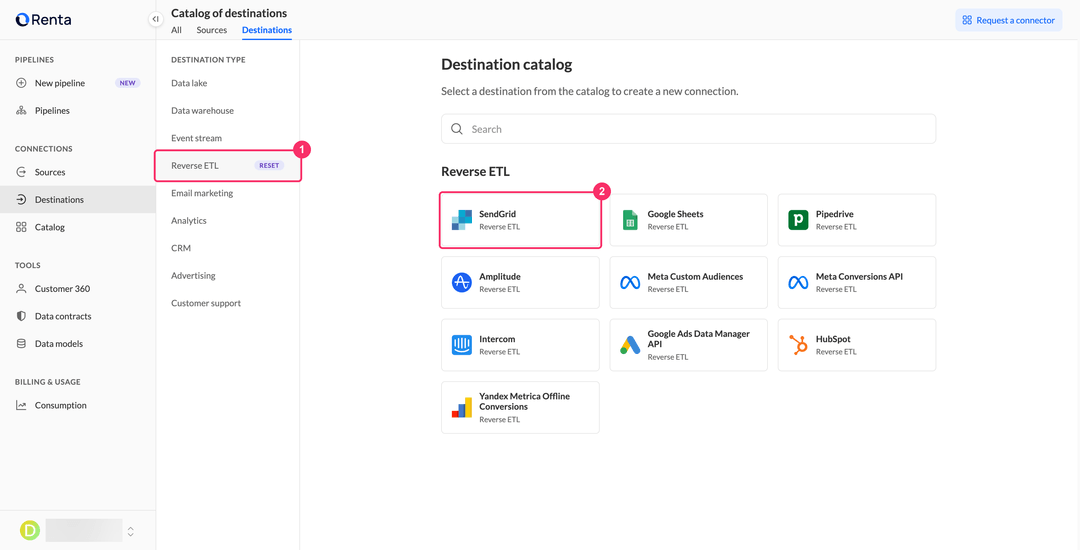1080x550 pixels.
Task: Choose the Intercom card title
Action: (497, 339)
